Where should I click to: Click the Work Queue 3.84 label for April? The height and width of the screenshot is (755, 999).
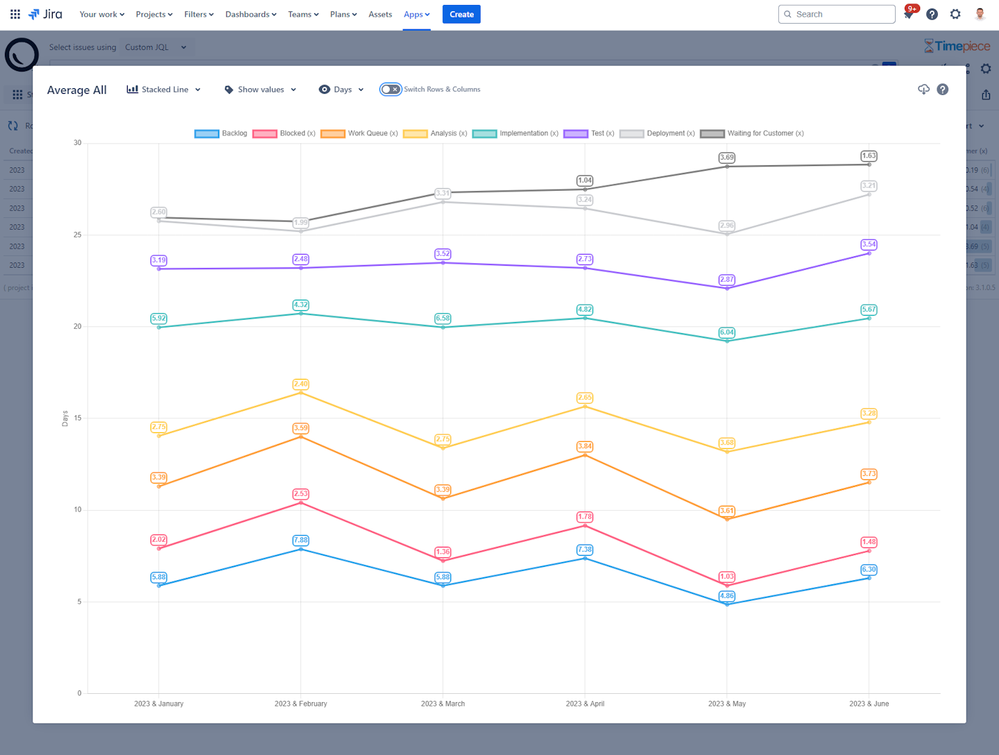click(x=585, y=446)
